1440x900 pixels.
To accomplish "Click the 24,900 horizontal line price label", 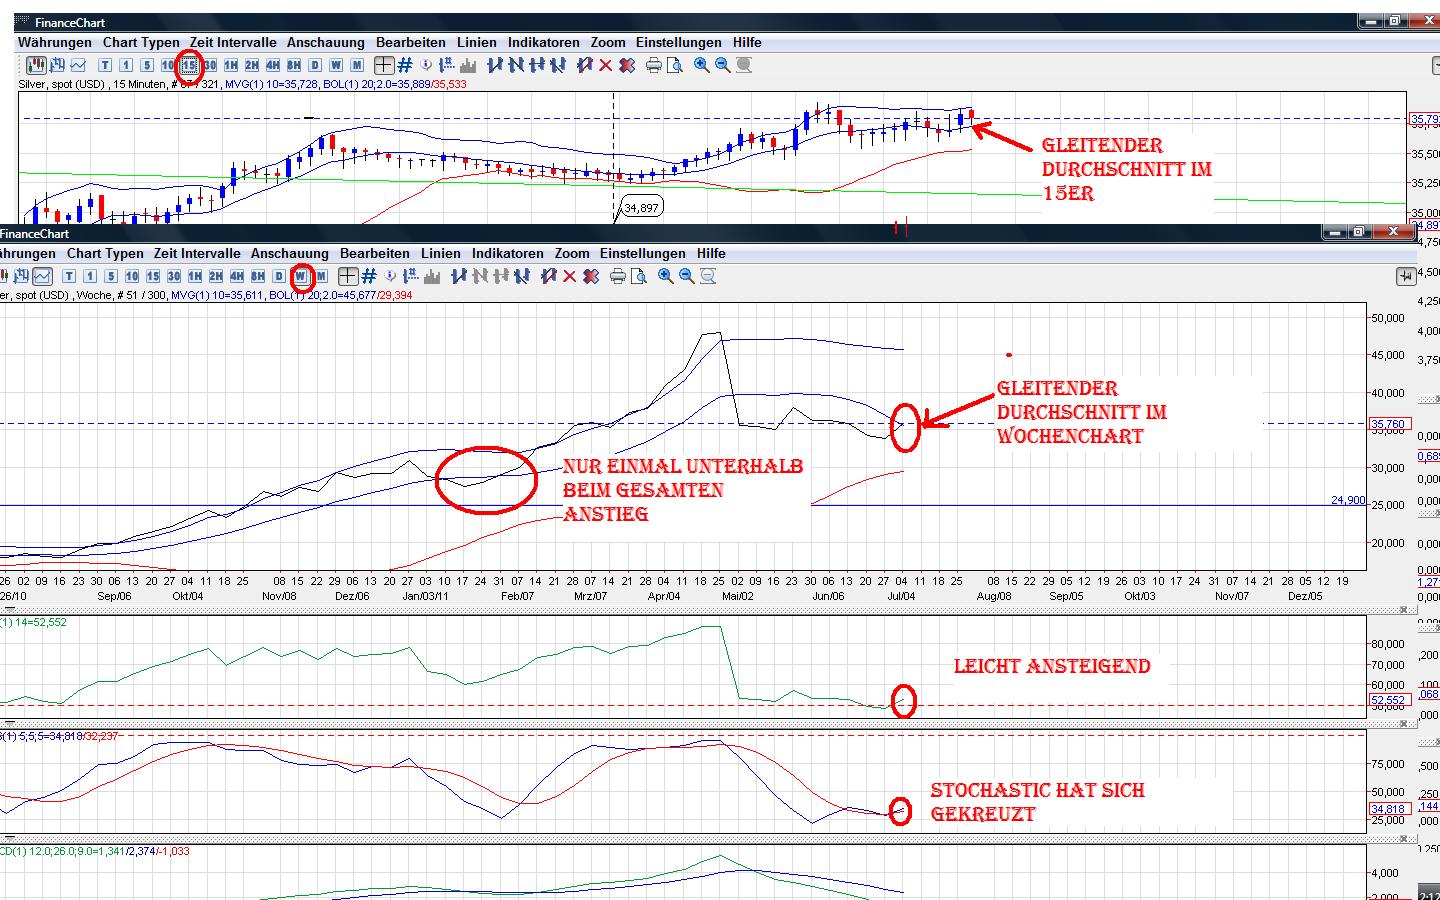I will pos(1348,500).
